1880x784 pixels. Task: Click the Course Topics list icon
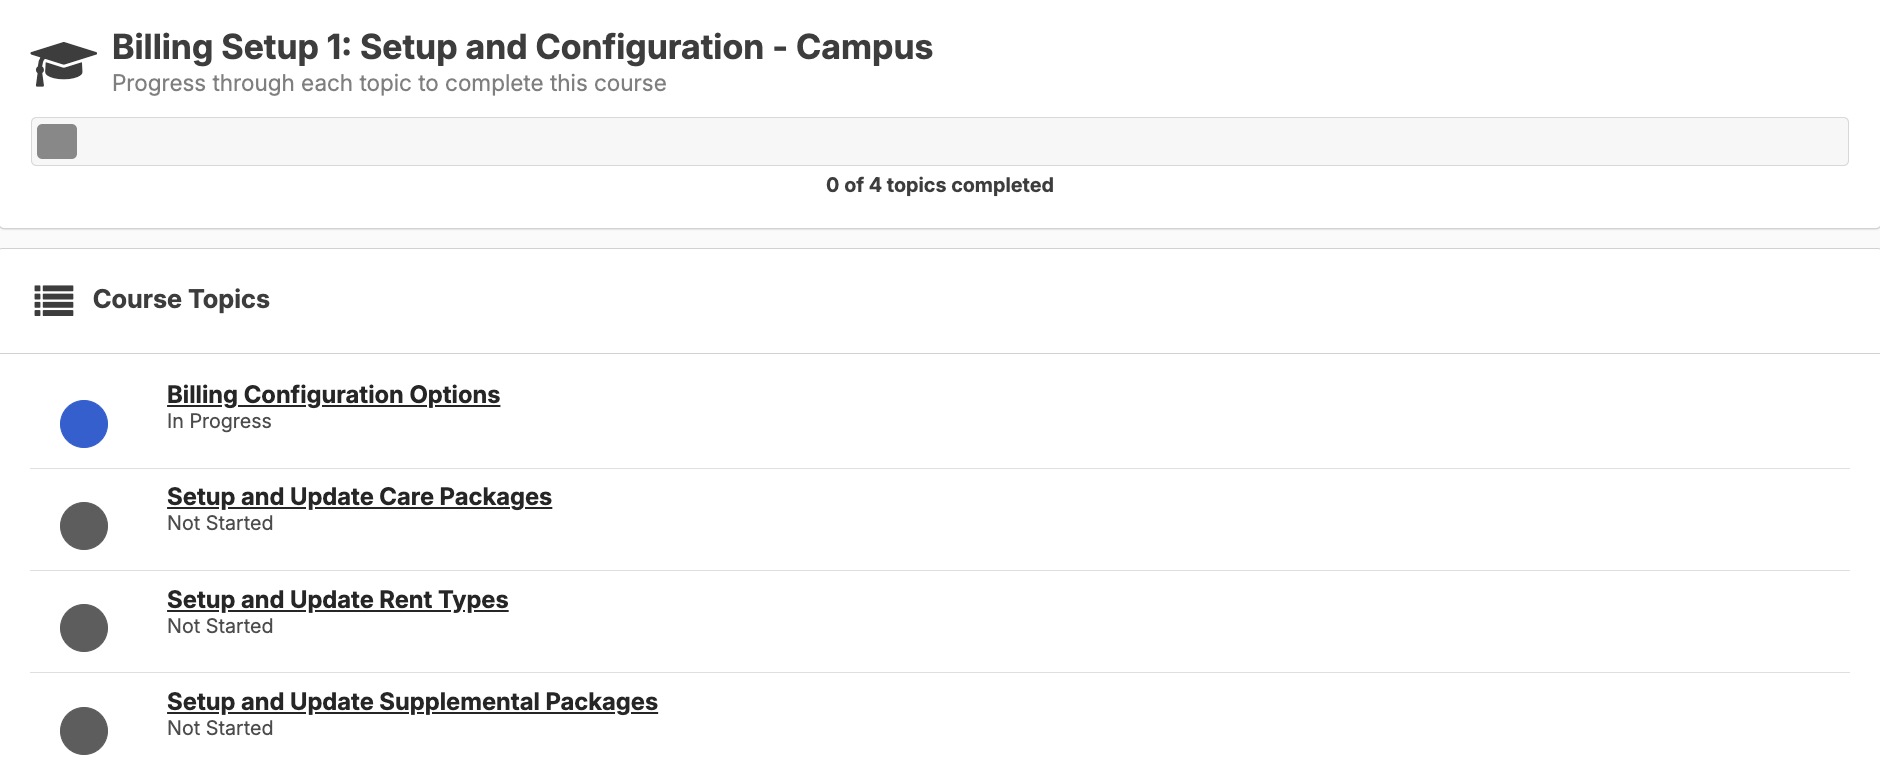click(x=54, y=300)
